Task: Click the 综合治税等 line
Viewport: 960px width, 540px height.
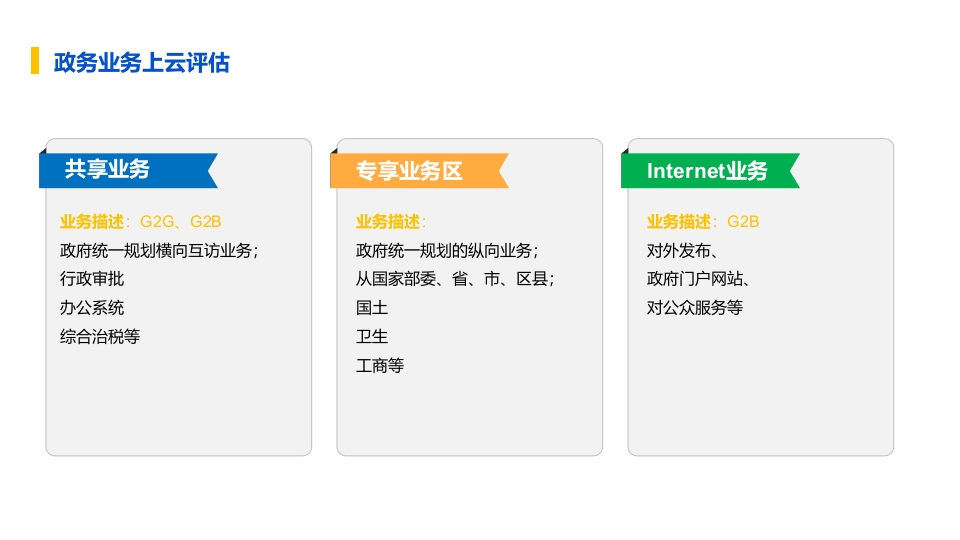Action: click(100, 336)
